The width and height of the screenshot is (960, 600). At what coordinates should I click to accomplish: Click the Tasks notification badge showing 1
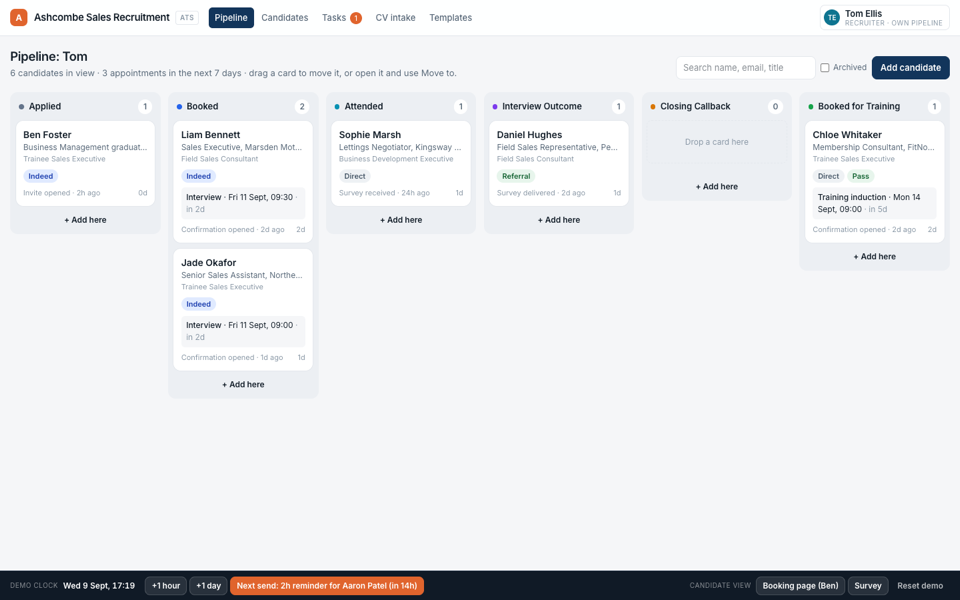point(356,18)
